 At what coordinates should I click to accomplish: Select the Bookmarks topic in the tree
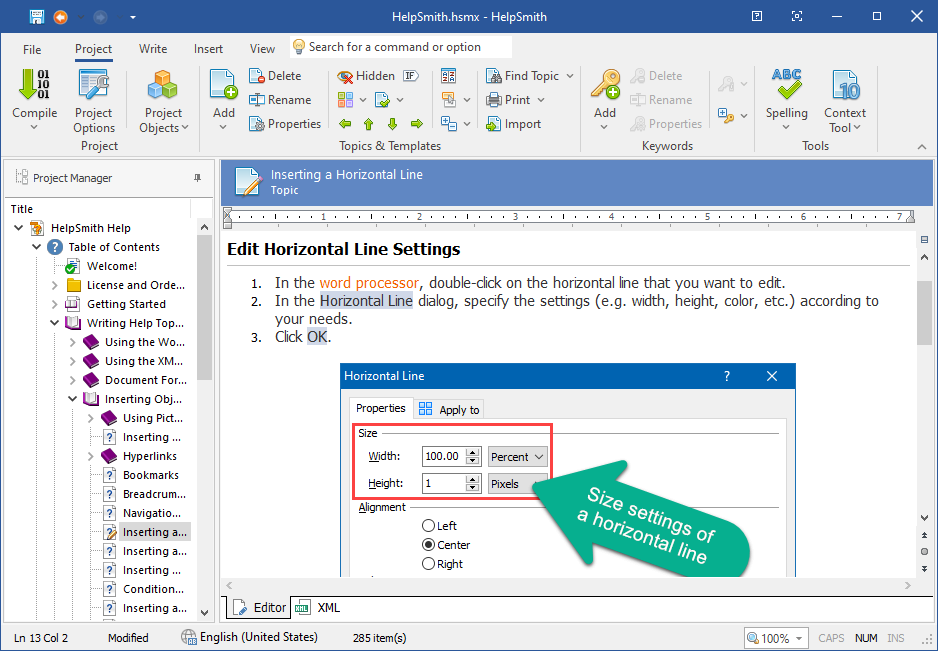[x=151, y=475]
